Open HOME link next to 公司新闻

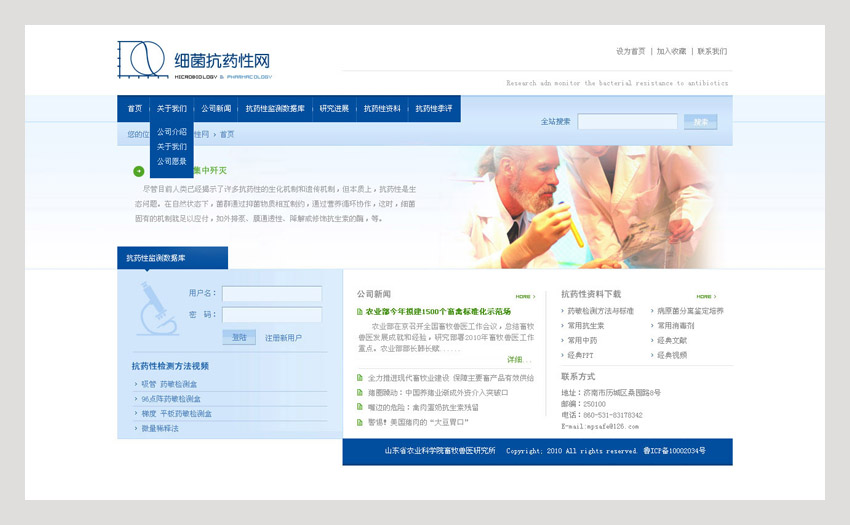524,297
